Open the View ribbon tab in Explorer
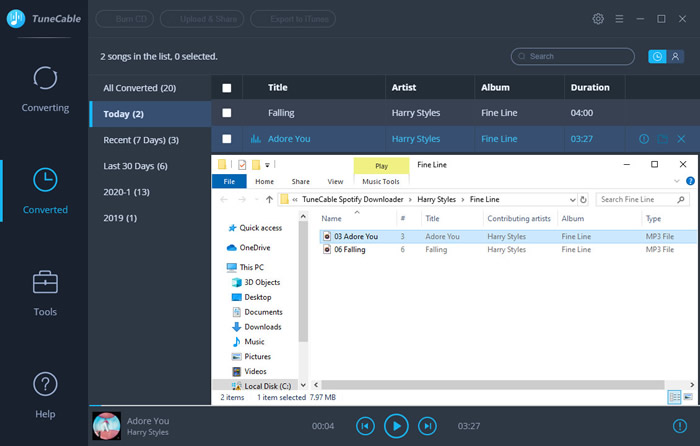 (x=335, y=181)
